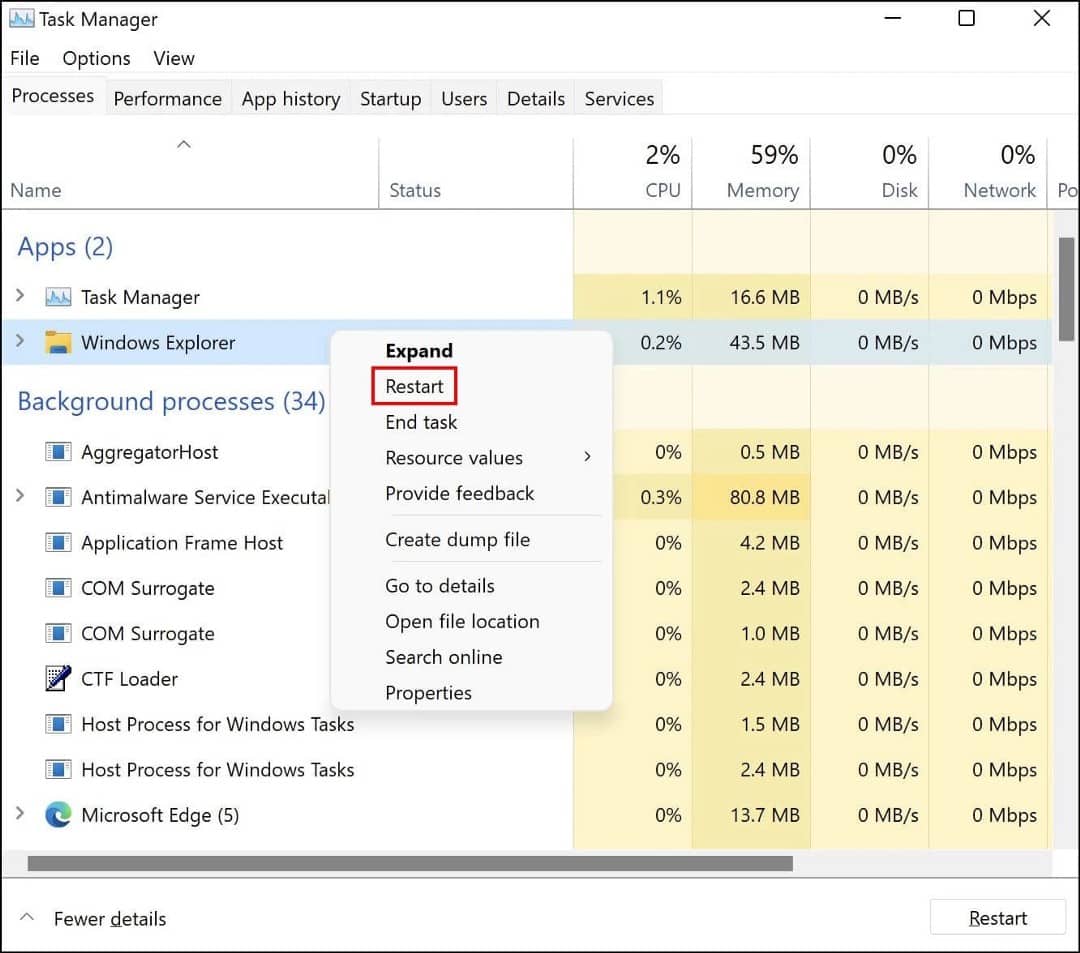Click the Windows Explorer folder icon

[56, 342]
